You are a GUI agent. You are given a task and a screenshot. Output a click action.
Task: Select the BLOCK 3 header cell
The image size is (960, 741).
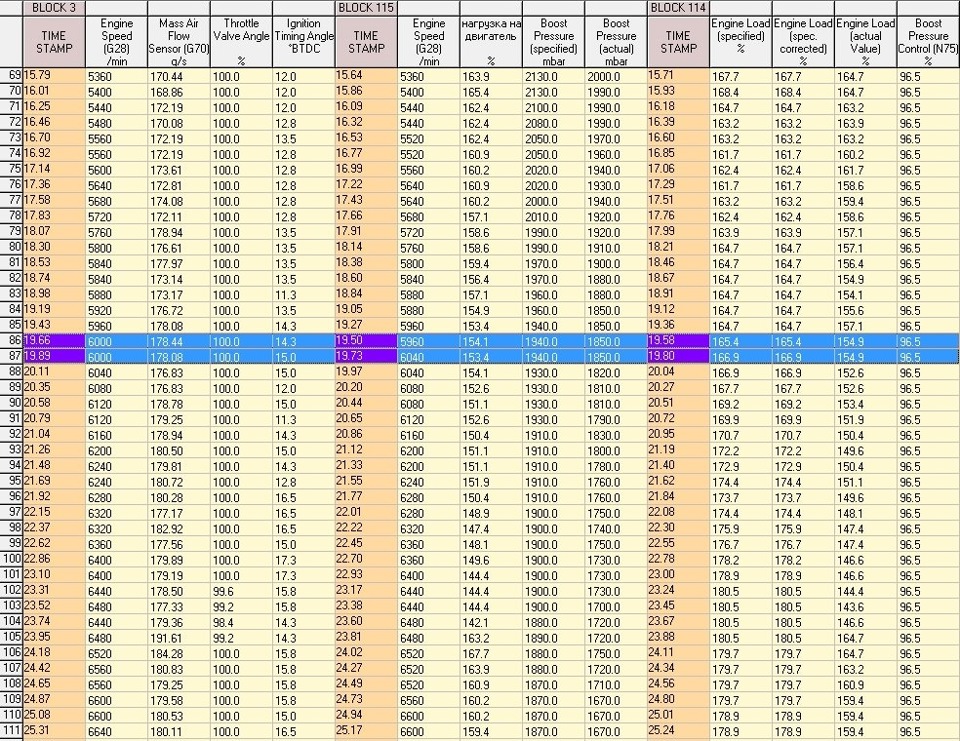tap(54, 8)
